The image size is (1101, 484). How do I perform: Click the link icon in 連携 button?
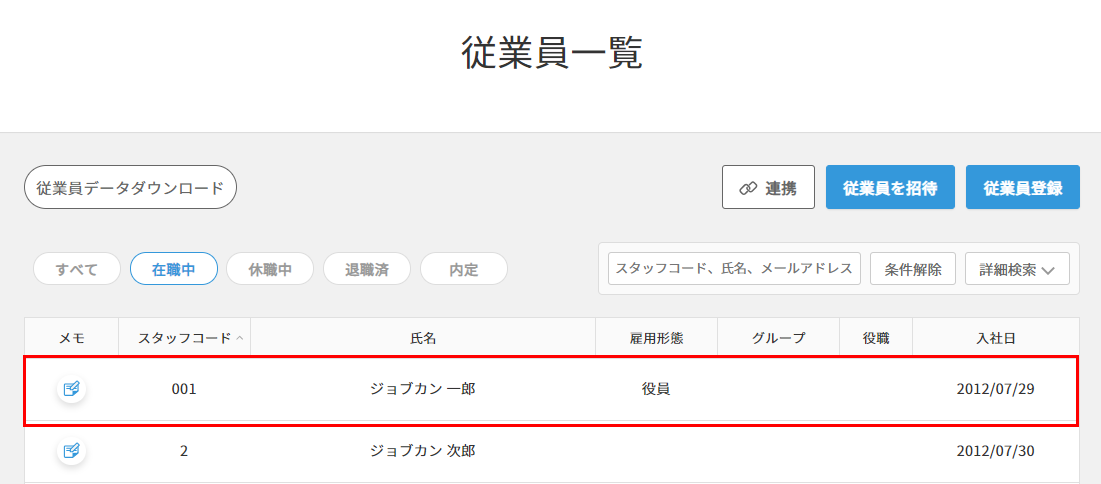click(x=748, y=188)
